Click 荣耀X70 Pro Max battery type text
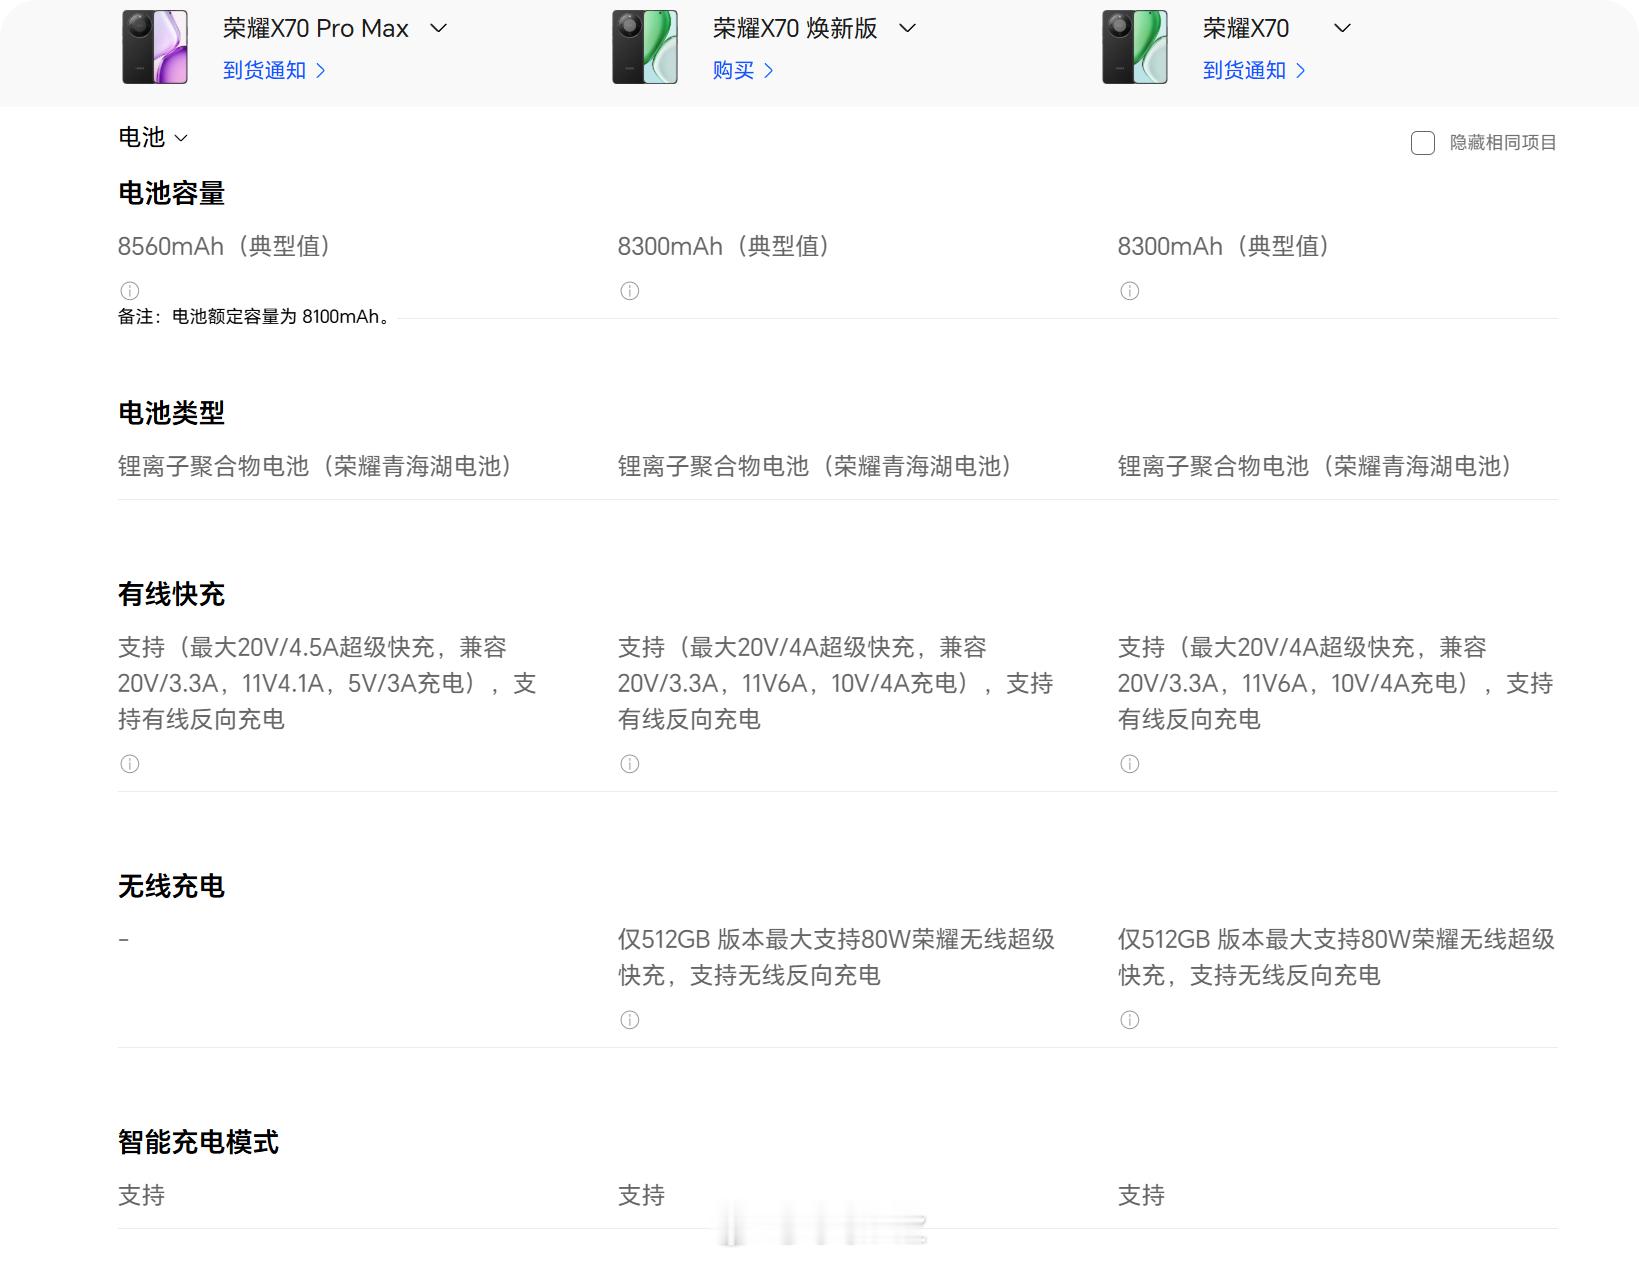 tap(316, 466)
